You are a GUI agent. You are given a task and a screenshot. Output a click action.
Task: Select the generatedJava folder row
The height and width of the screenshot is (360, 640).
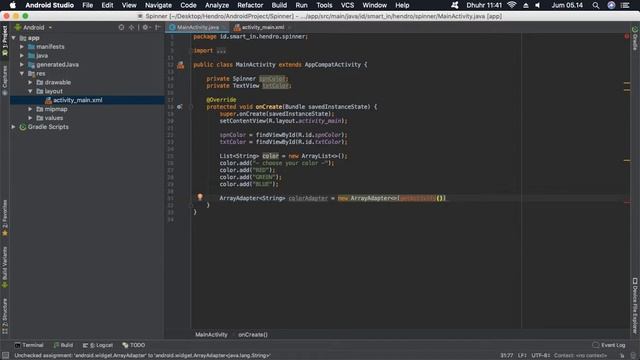tap(87, 65)
